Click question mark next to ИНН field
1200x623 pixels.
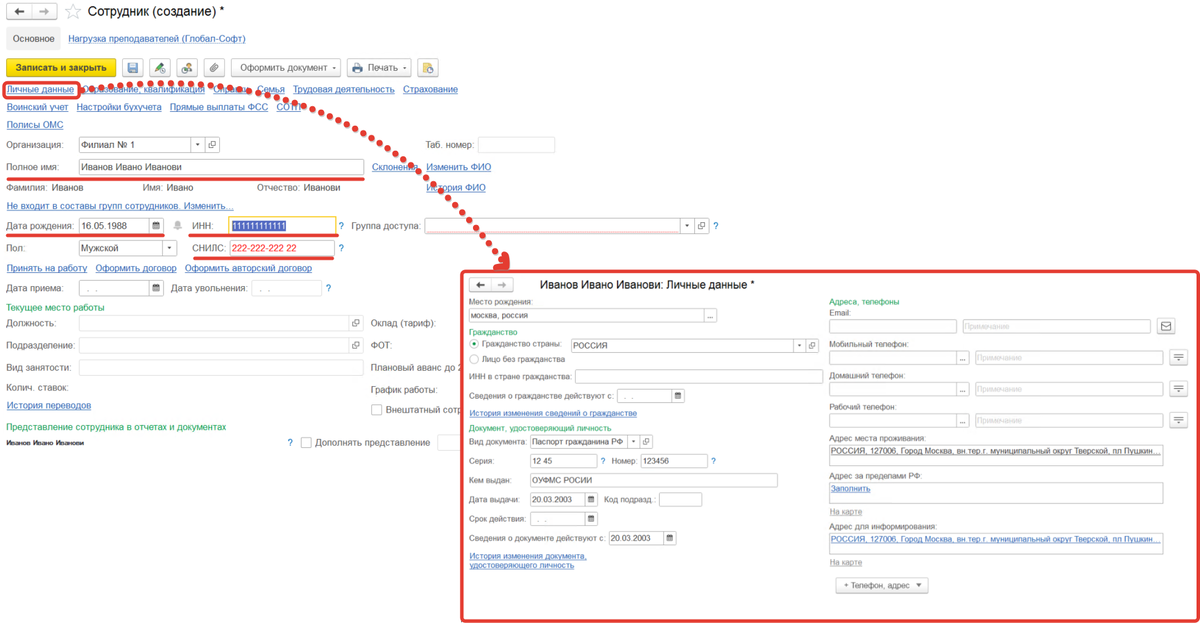point(341,226)
